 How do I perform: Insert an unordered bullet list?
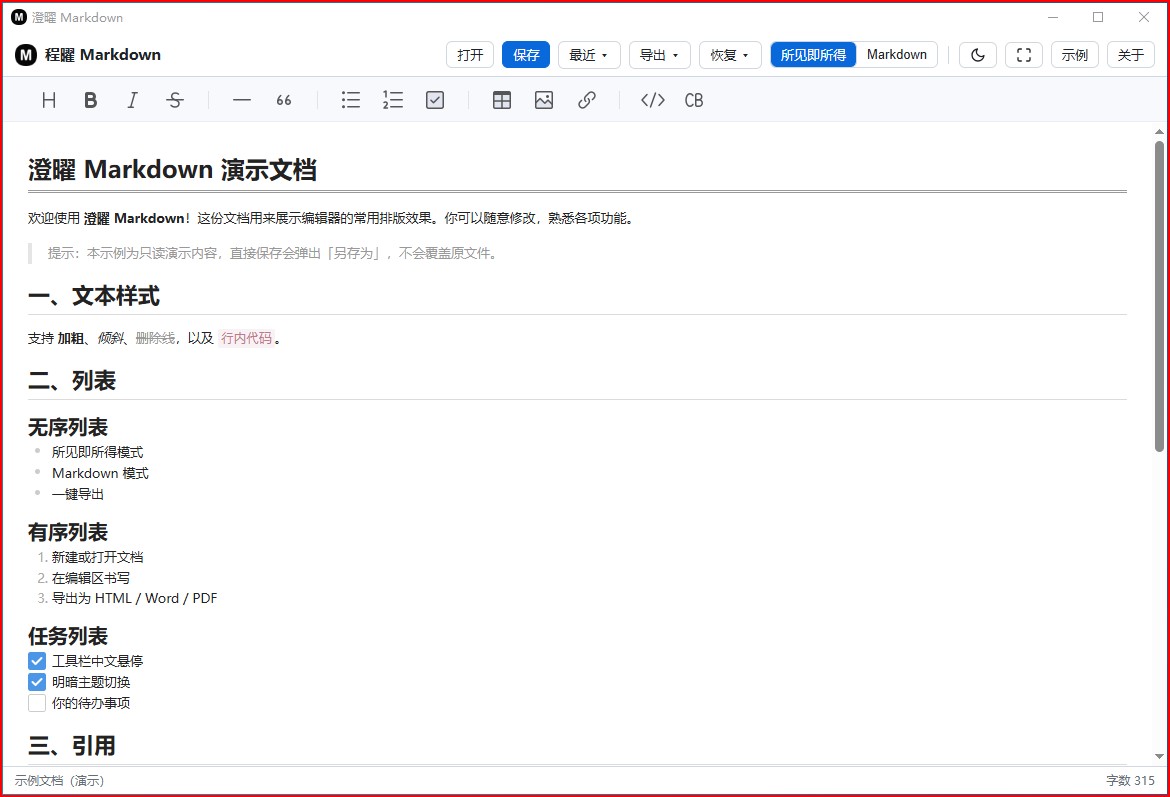click(x=351, y=100)
